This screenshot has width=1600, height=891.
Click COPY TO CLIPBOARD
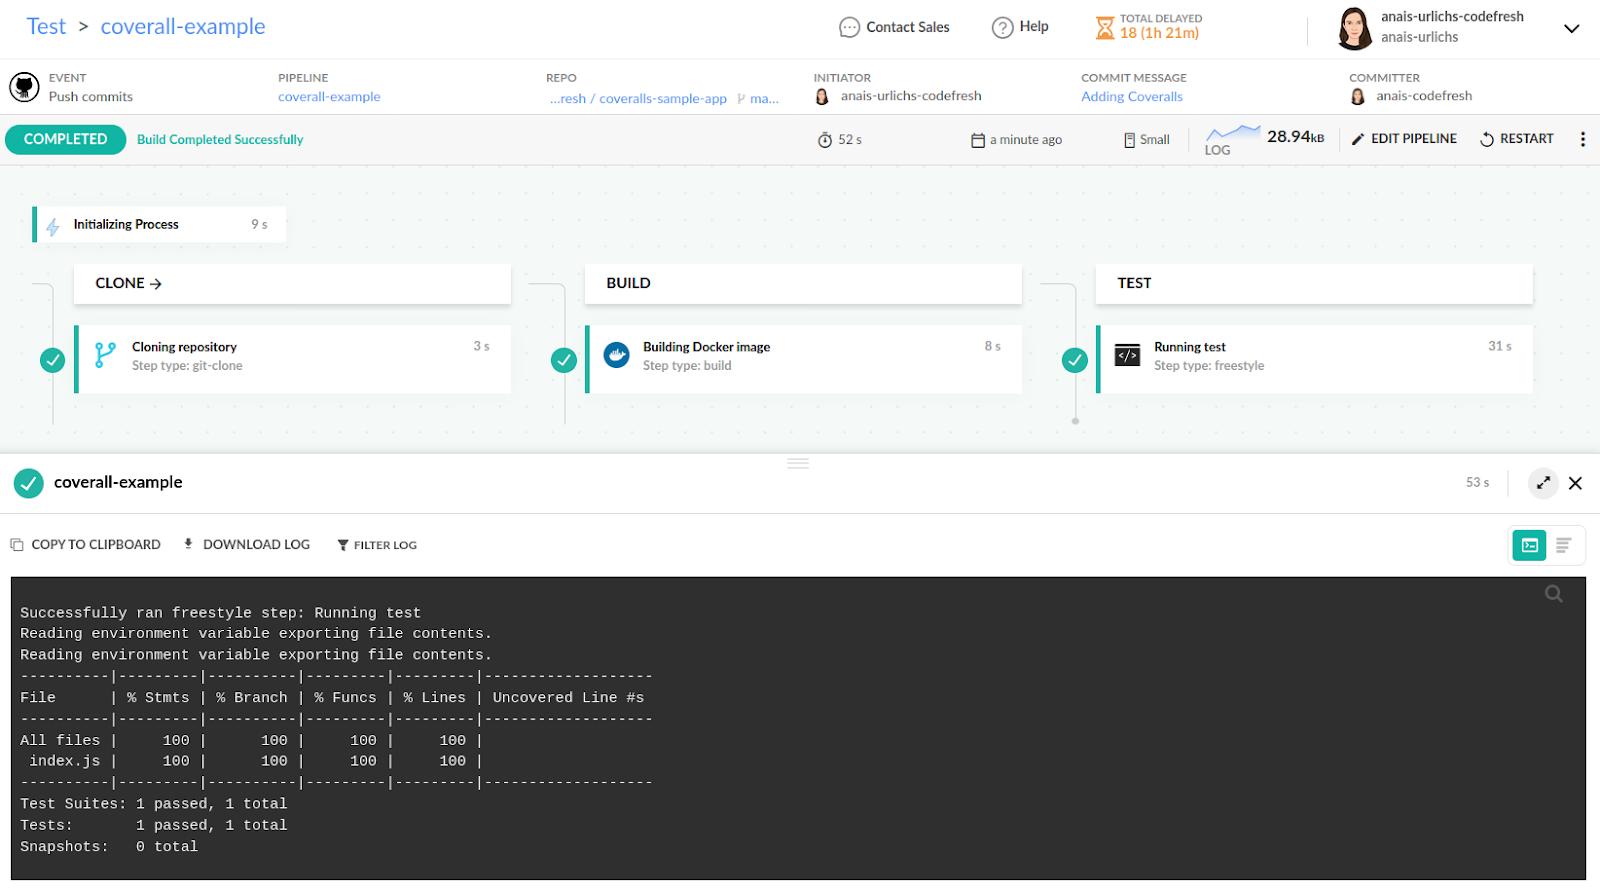[x=86, y=545]
